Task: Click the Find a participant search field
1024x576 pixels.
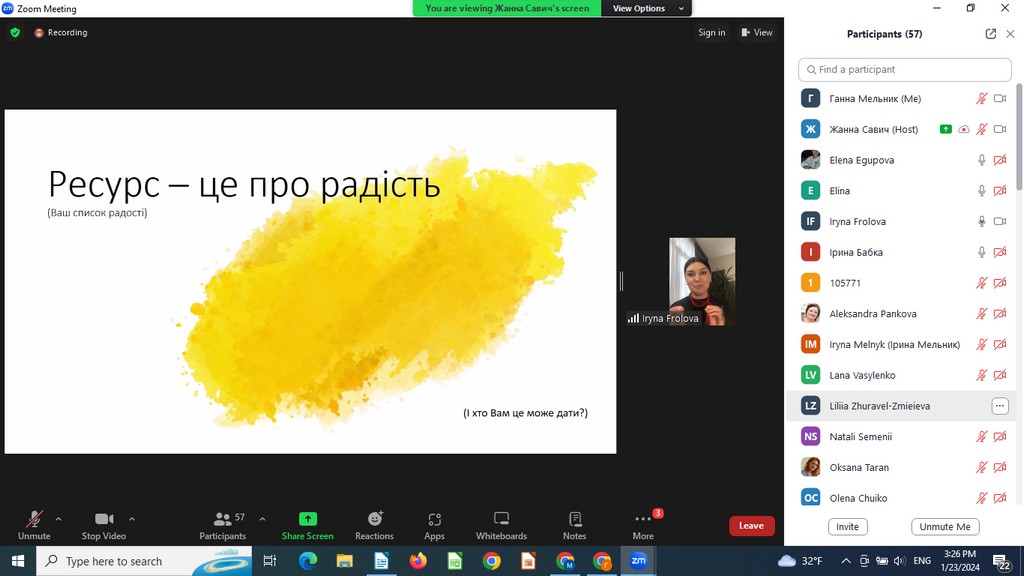Action: 905,70
